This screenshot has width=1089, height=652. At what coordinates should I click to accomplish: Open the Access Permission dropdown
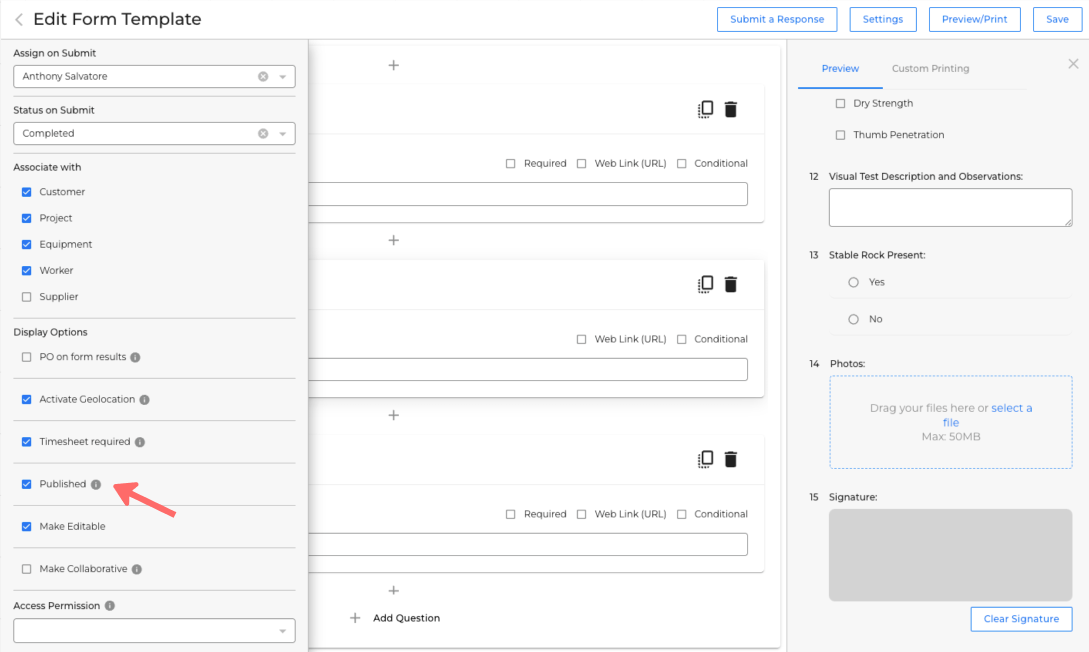click(x=154, y=631)
